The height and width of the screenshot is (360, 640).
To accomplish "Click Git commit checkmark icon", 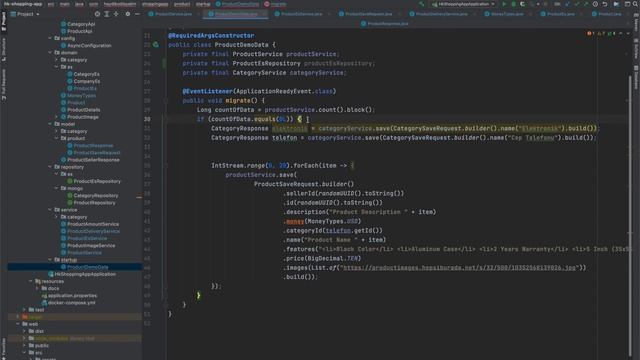I will point(577,4).
